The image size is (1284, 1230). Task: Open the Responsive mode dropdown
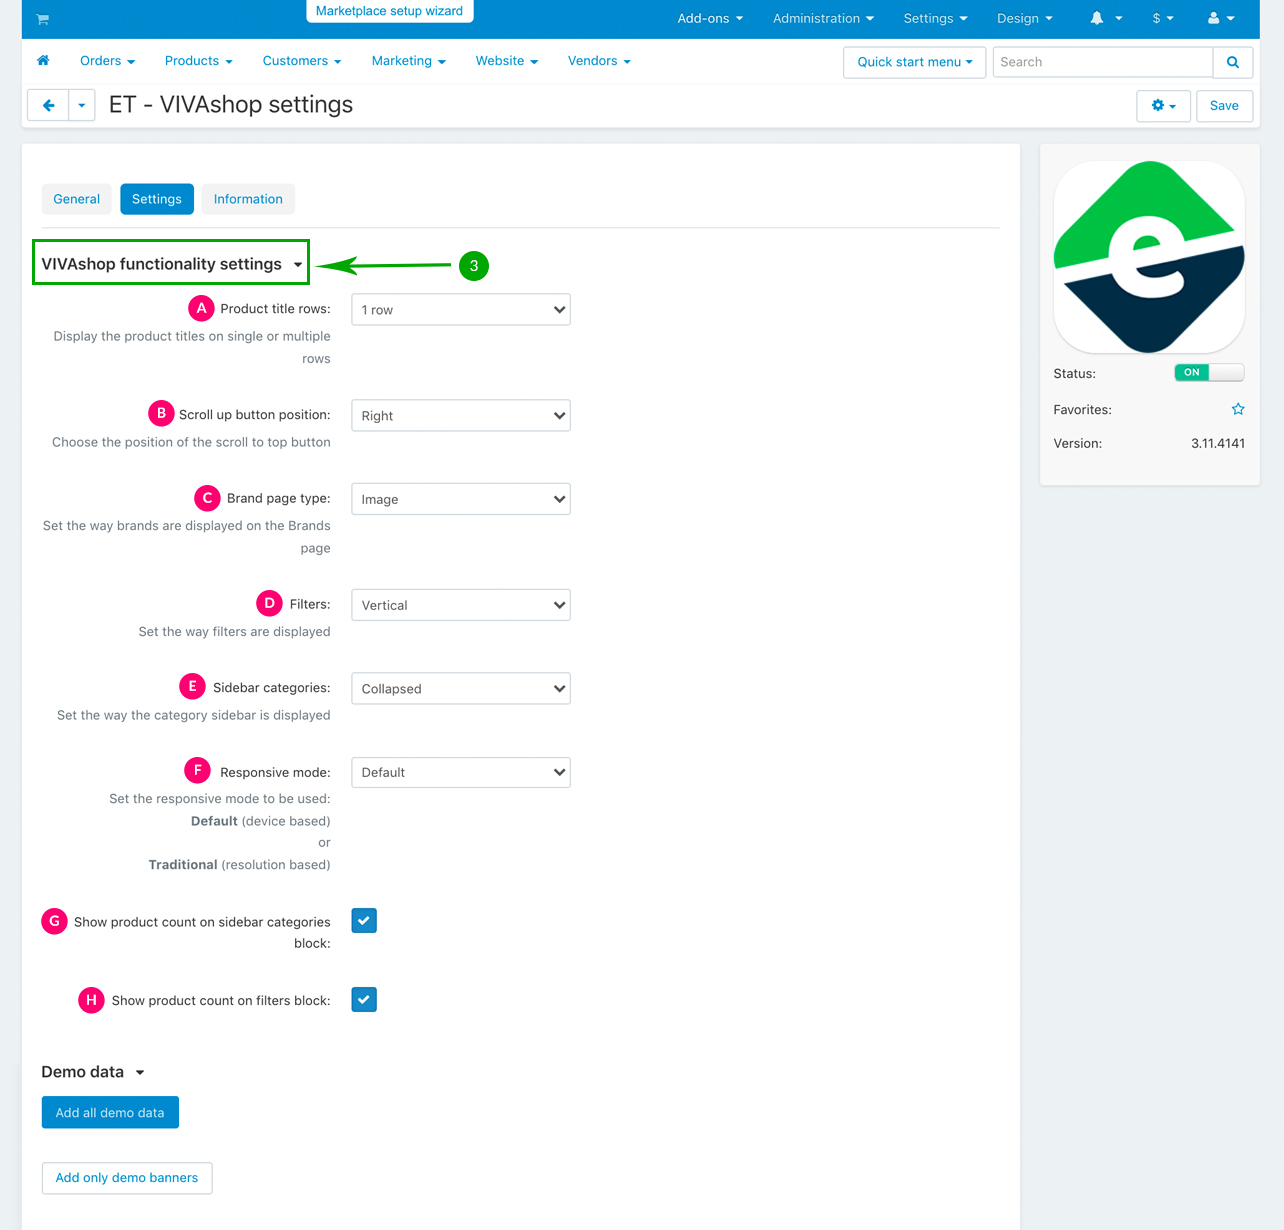coord(461,772)
